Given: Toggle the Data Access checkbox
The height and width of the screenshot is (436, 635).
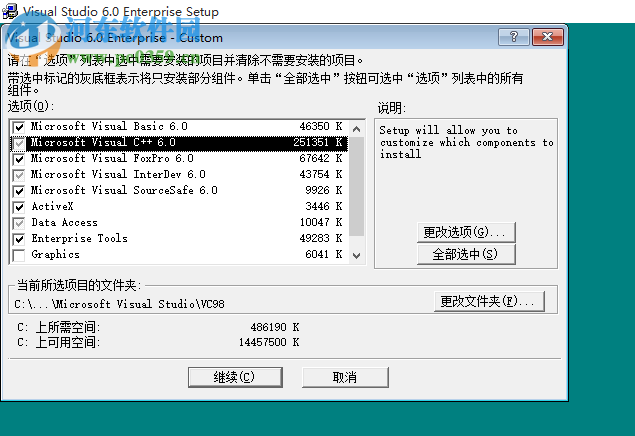Looking at the screenshot, I should (x=19, y=223).
